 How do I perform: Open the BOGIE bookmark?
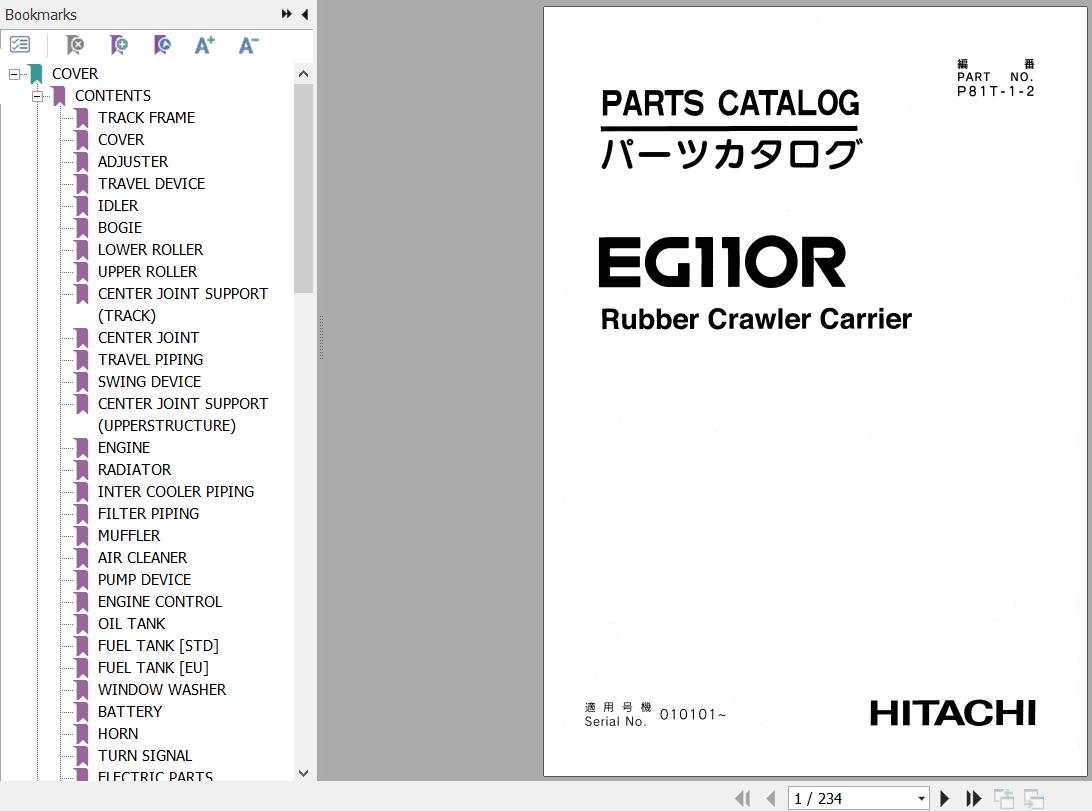(x=120, y=228)
